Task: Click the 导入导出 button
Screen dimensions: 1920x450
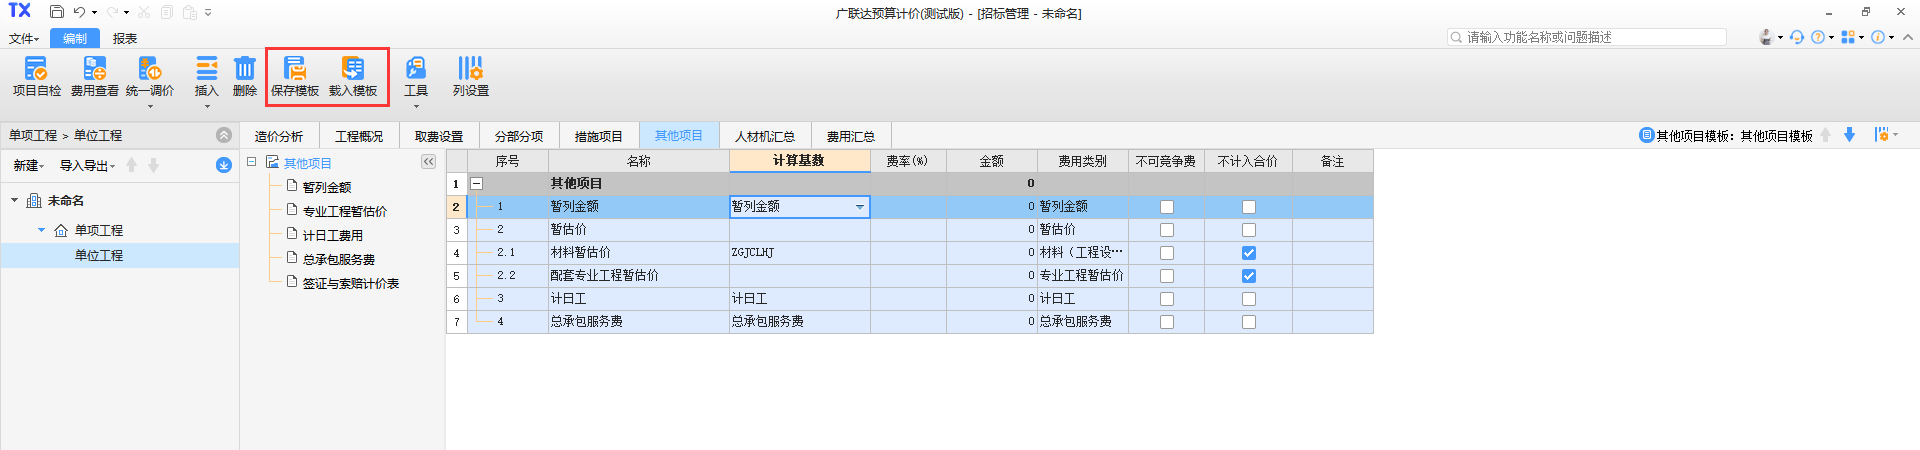Action: [x=87, y=166]
